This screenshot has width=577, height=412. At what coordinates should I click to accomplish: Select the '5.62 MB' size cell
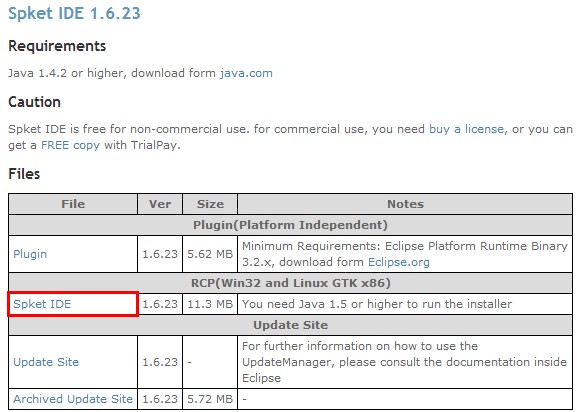[210, 254]
